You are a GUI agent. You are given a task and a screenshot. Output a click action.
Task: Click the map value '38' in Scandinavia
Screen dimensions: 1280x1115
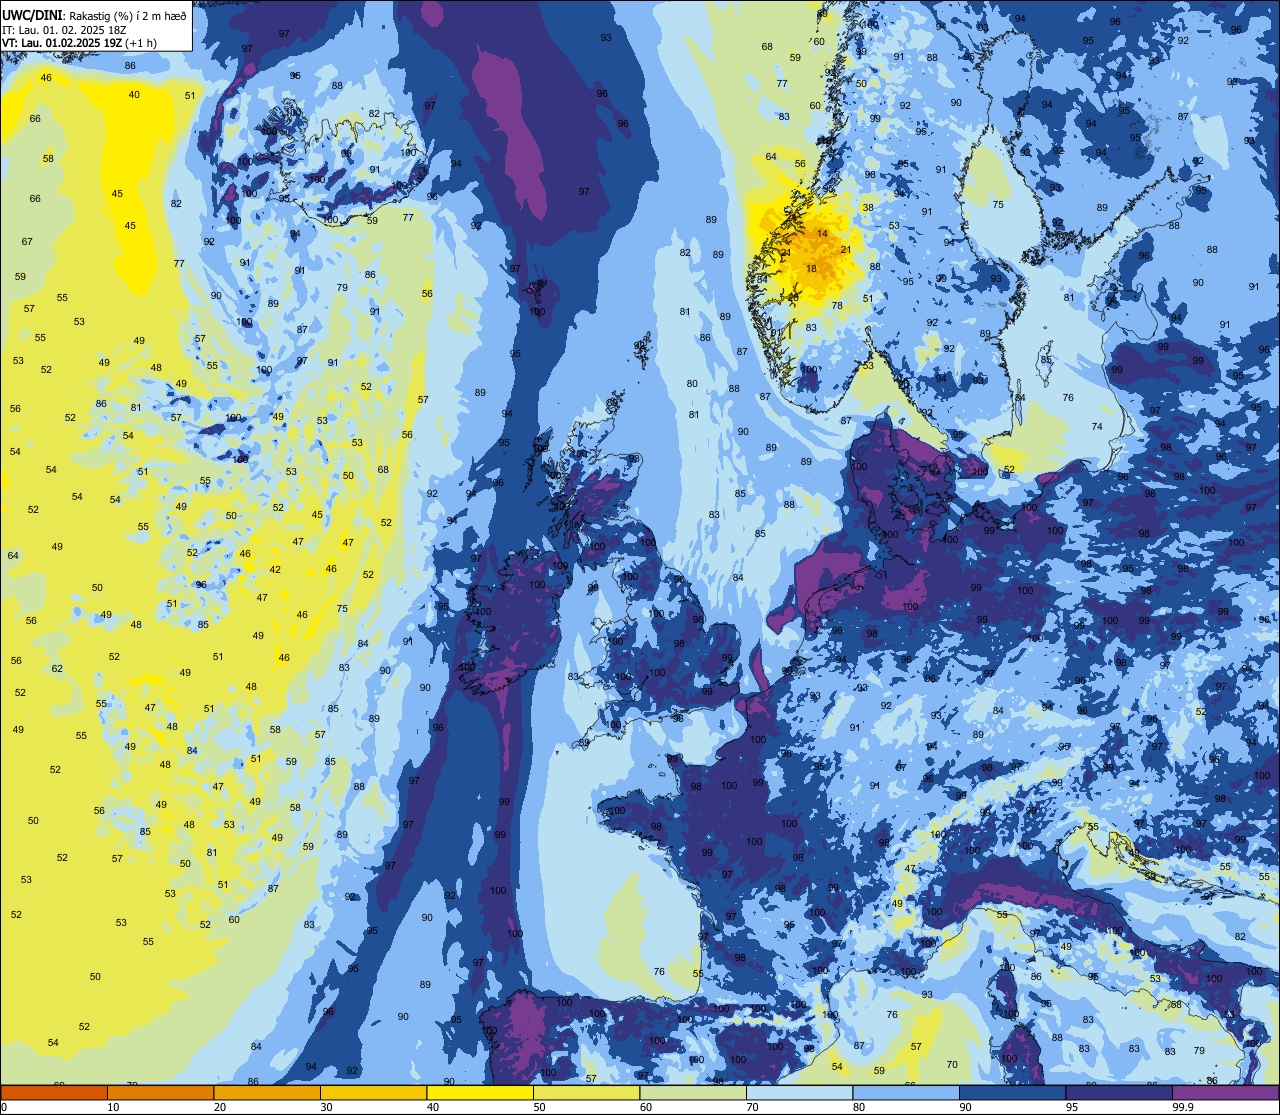pyautogui.click(x=868, y=207)
